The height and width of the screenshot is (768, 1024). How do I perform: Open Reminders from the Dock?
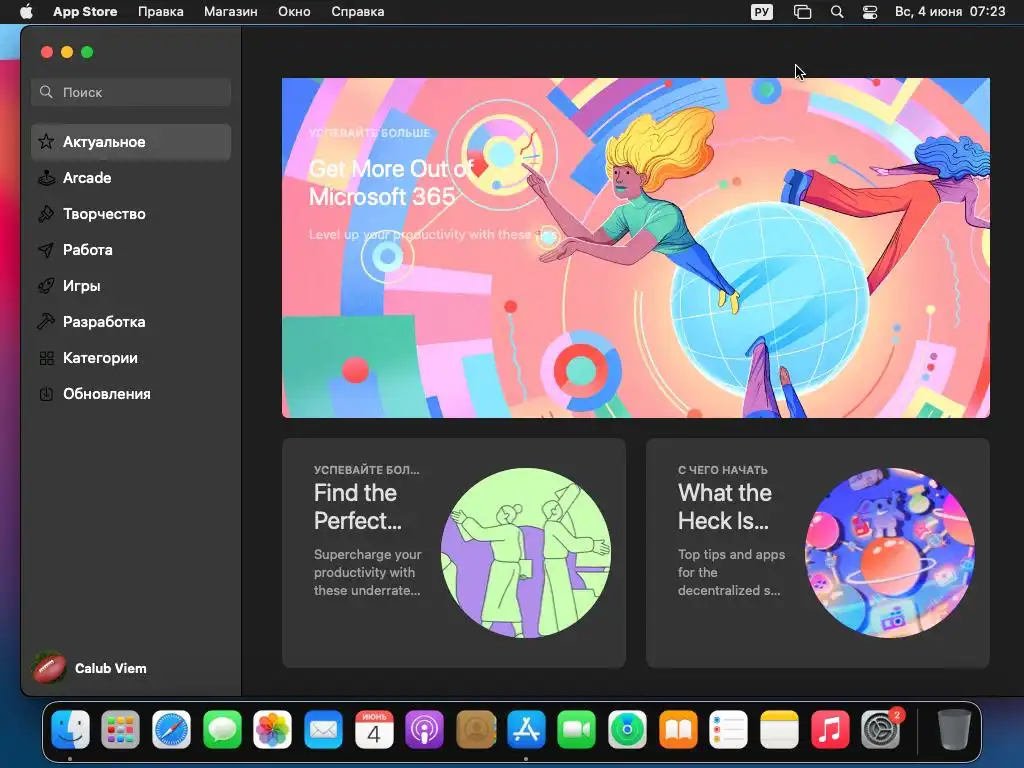[x=728, y=729]
